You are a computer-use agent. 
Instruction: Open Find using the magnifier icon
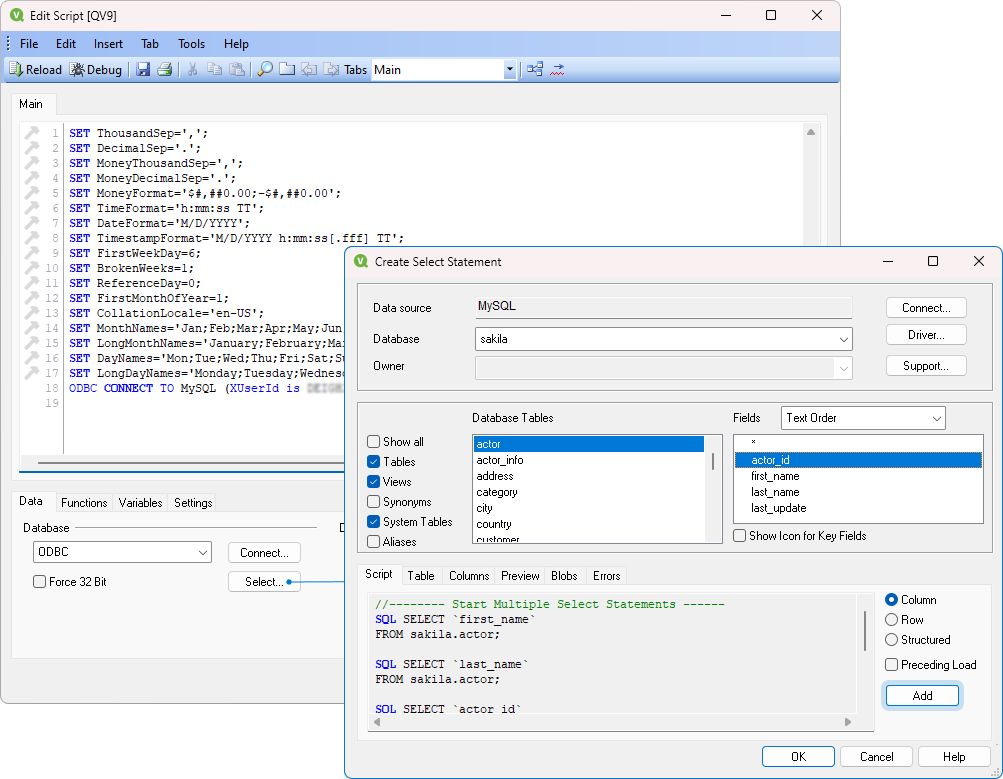[264, 69]
